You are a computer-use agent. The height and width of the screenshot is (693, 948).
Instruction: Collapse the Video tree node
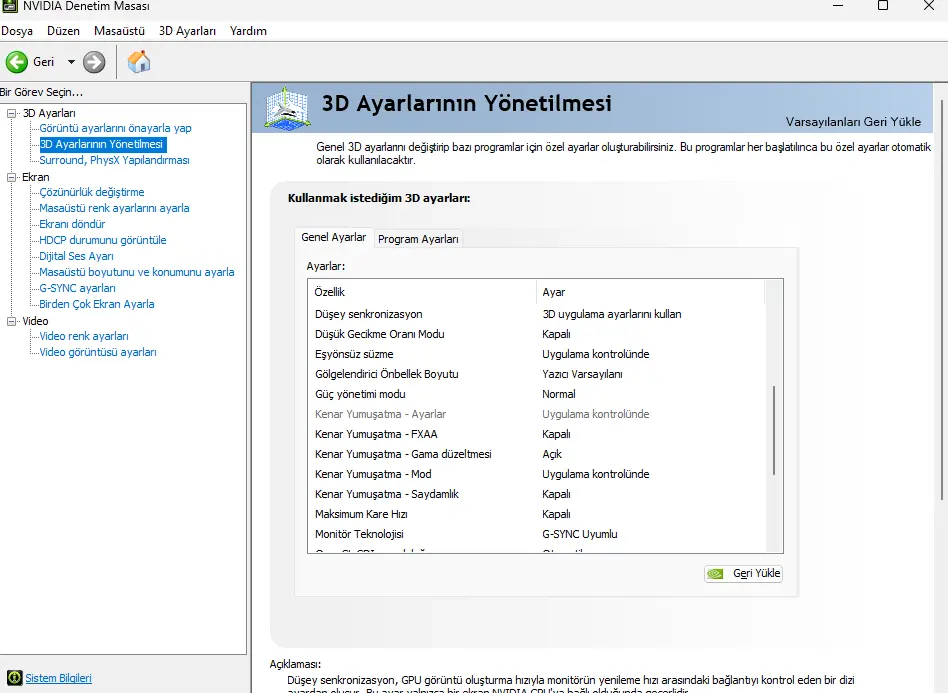11,321
